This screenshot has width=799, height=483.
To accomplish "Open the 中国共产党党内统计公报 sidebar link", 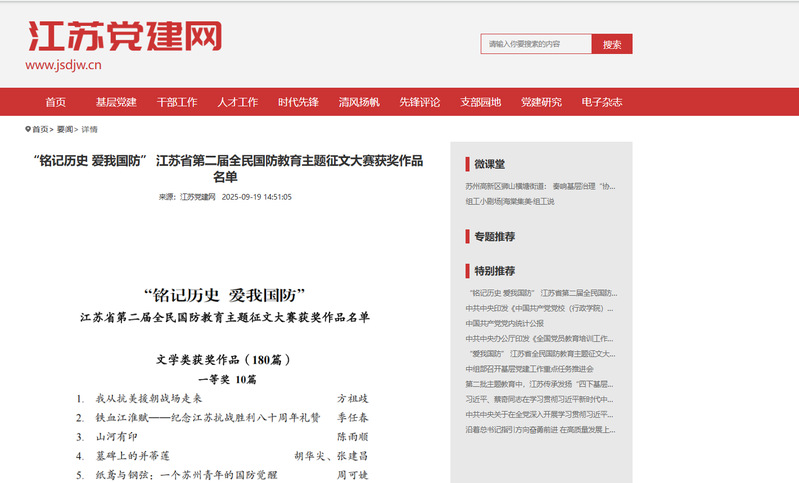I will pos(505,323).
